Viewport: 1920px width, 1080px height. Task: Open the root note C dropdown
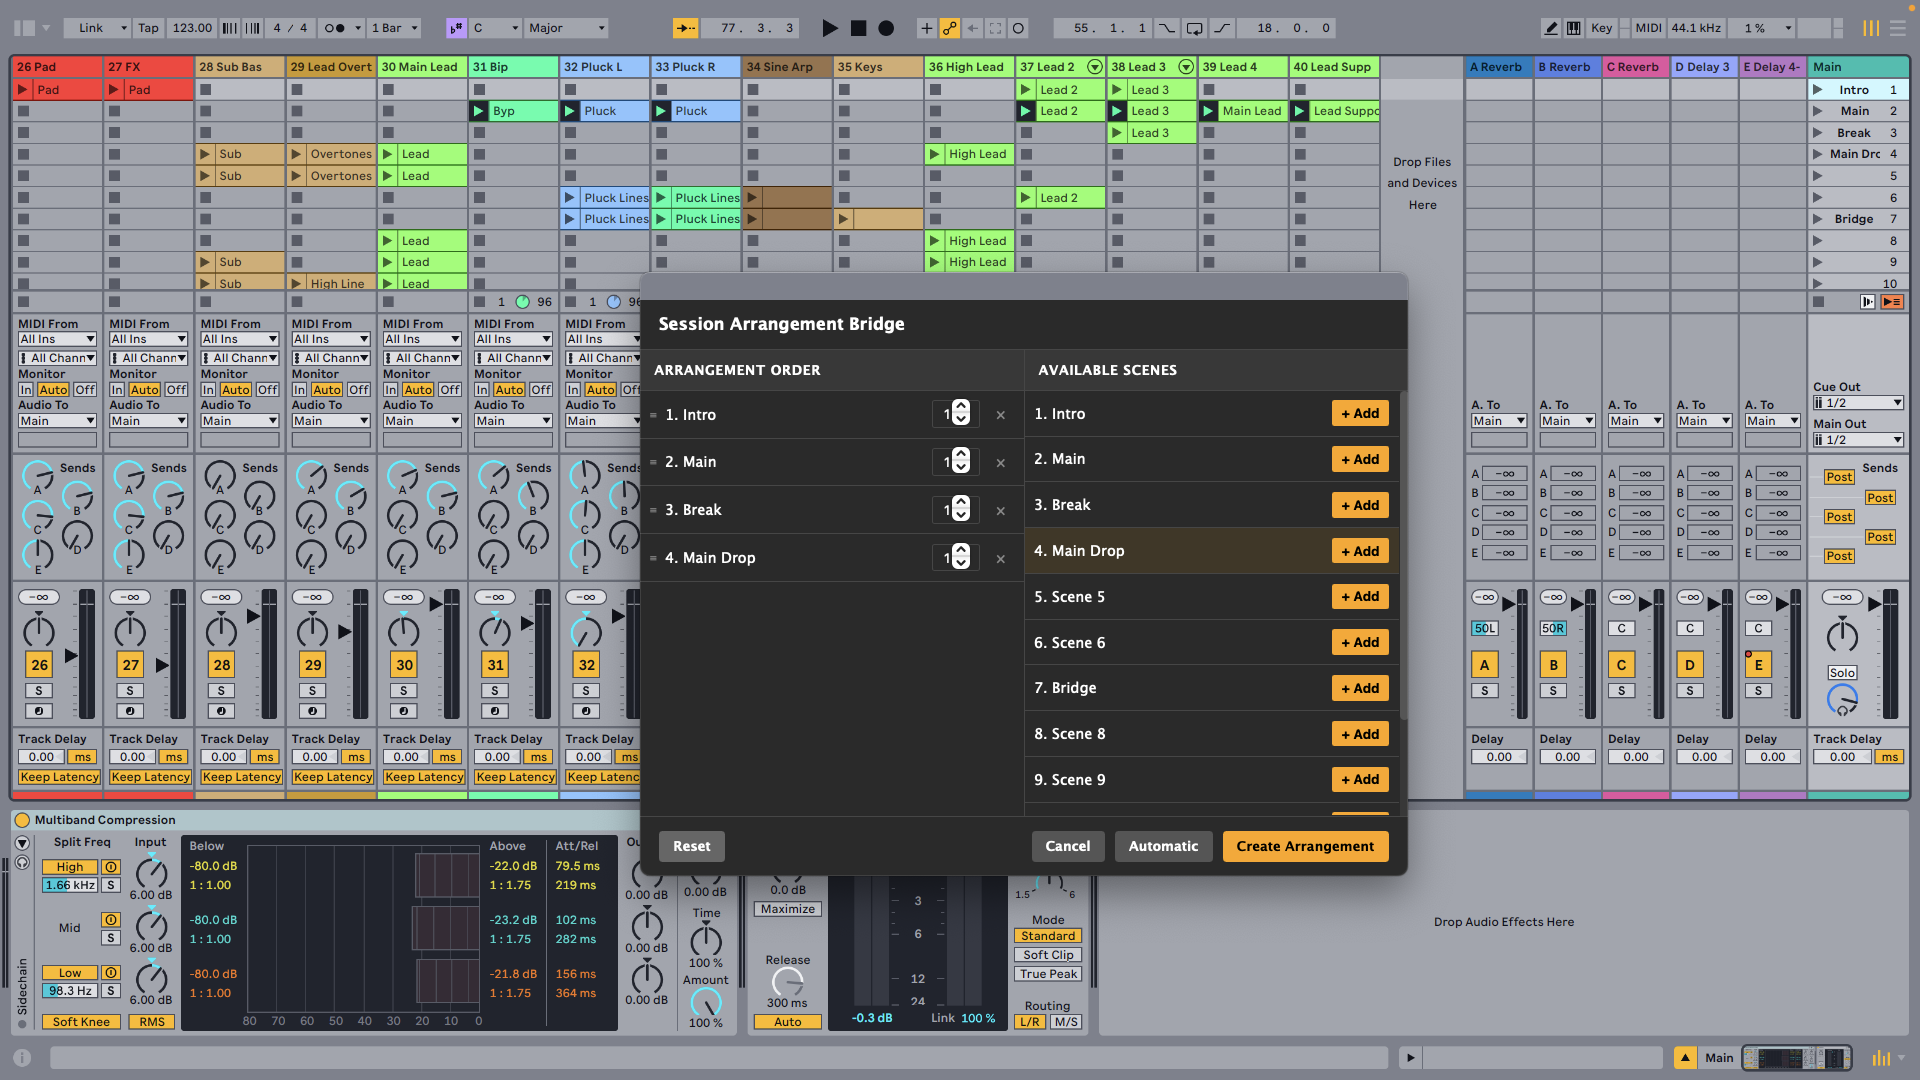click(496, 28)
